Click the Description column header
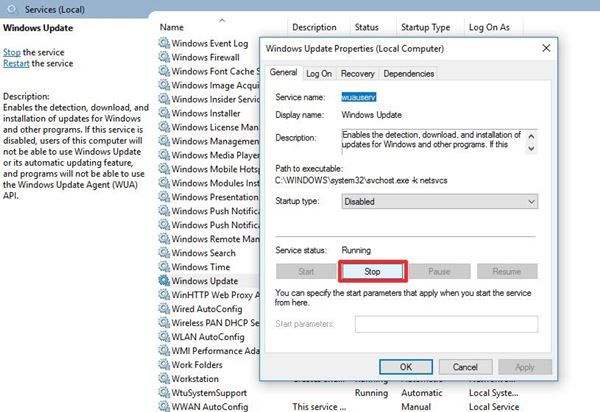 (314, 27)
